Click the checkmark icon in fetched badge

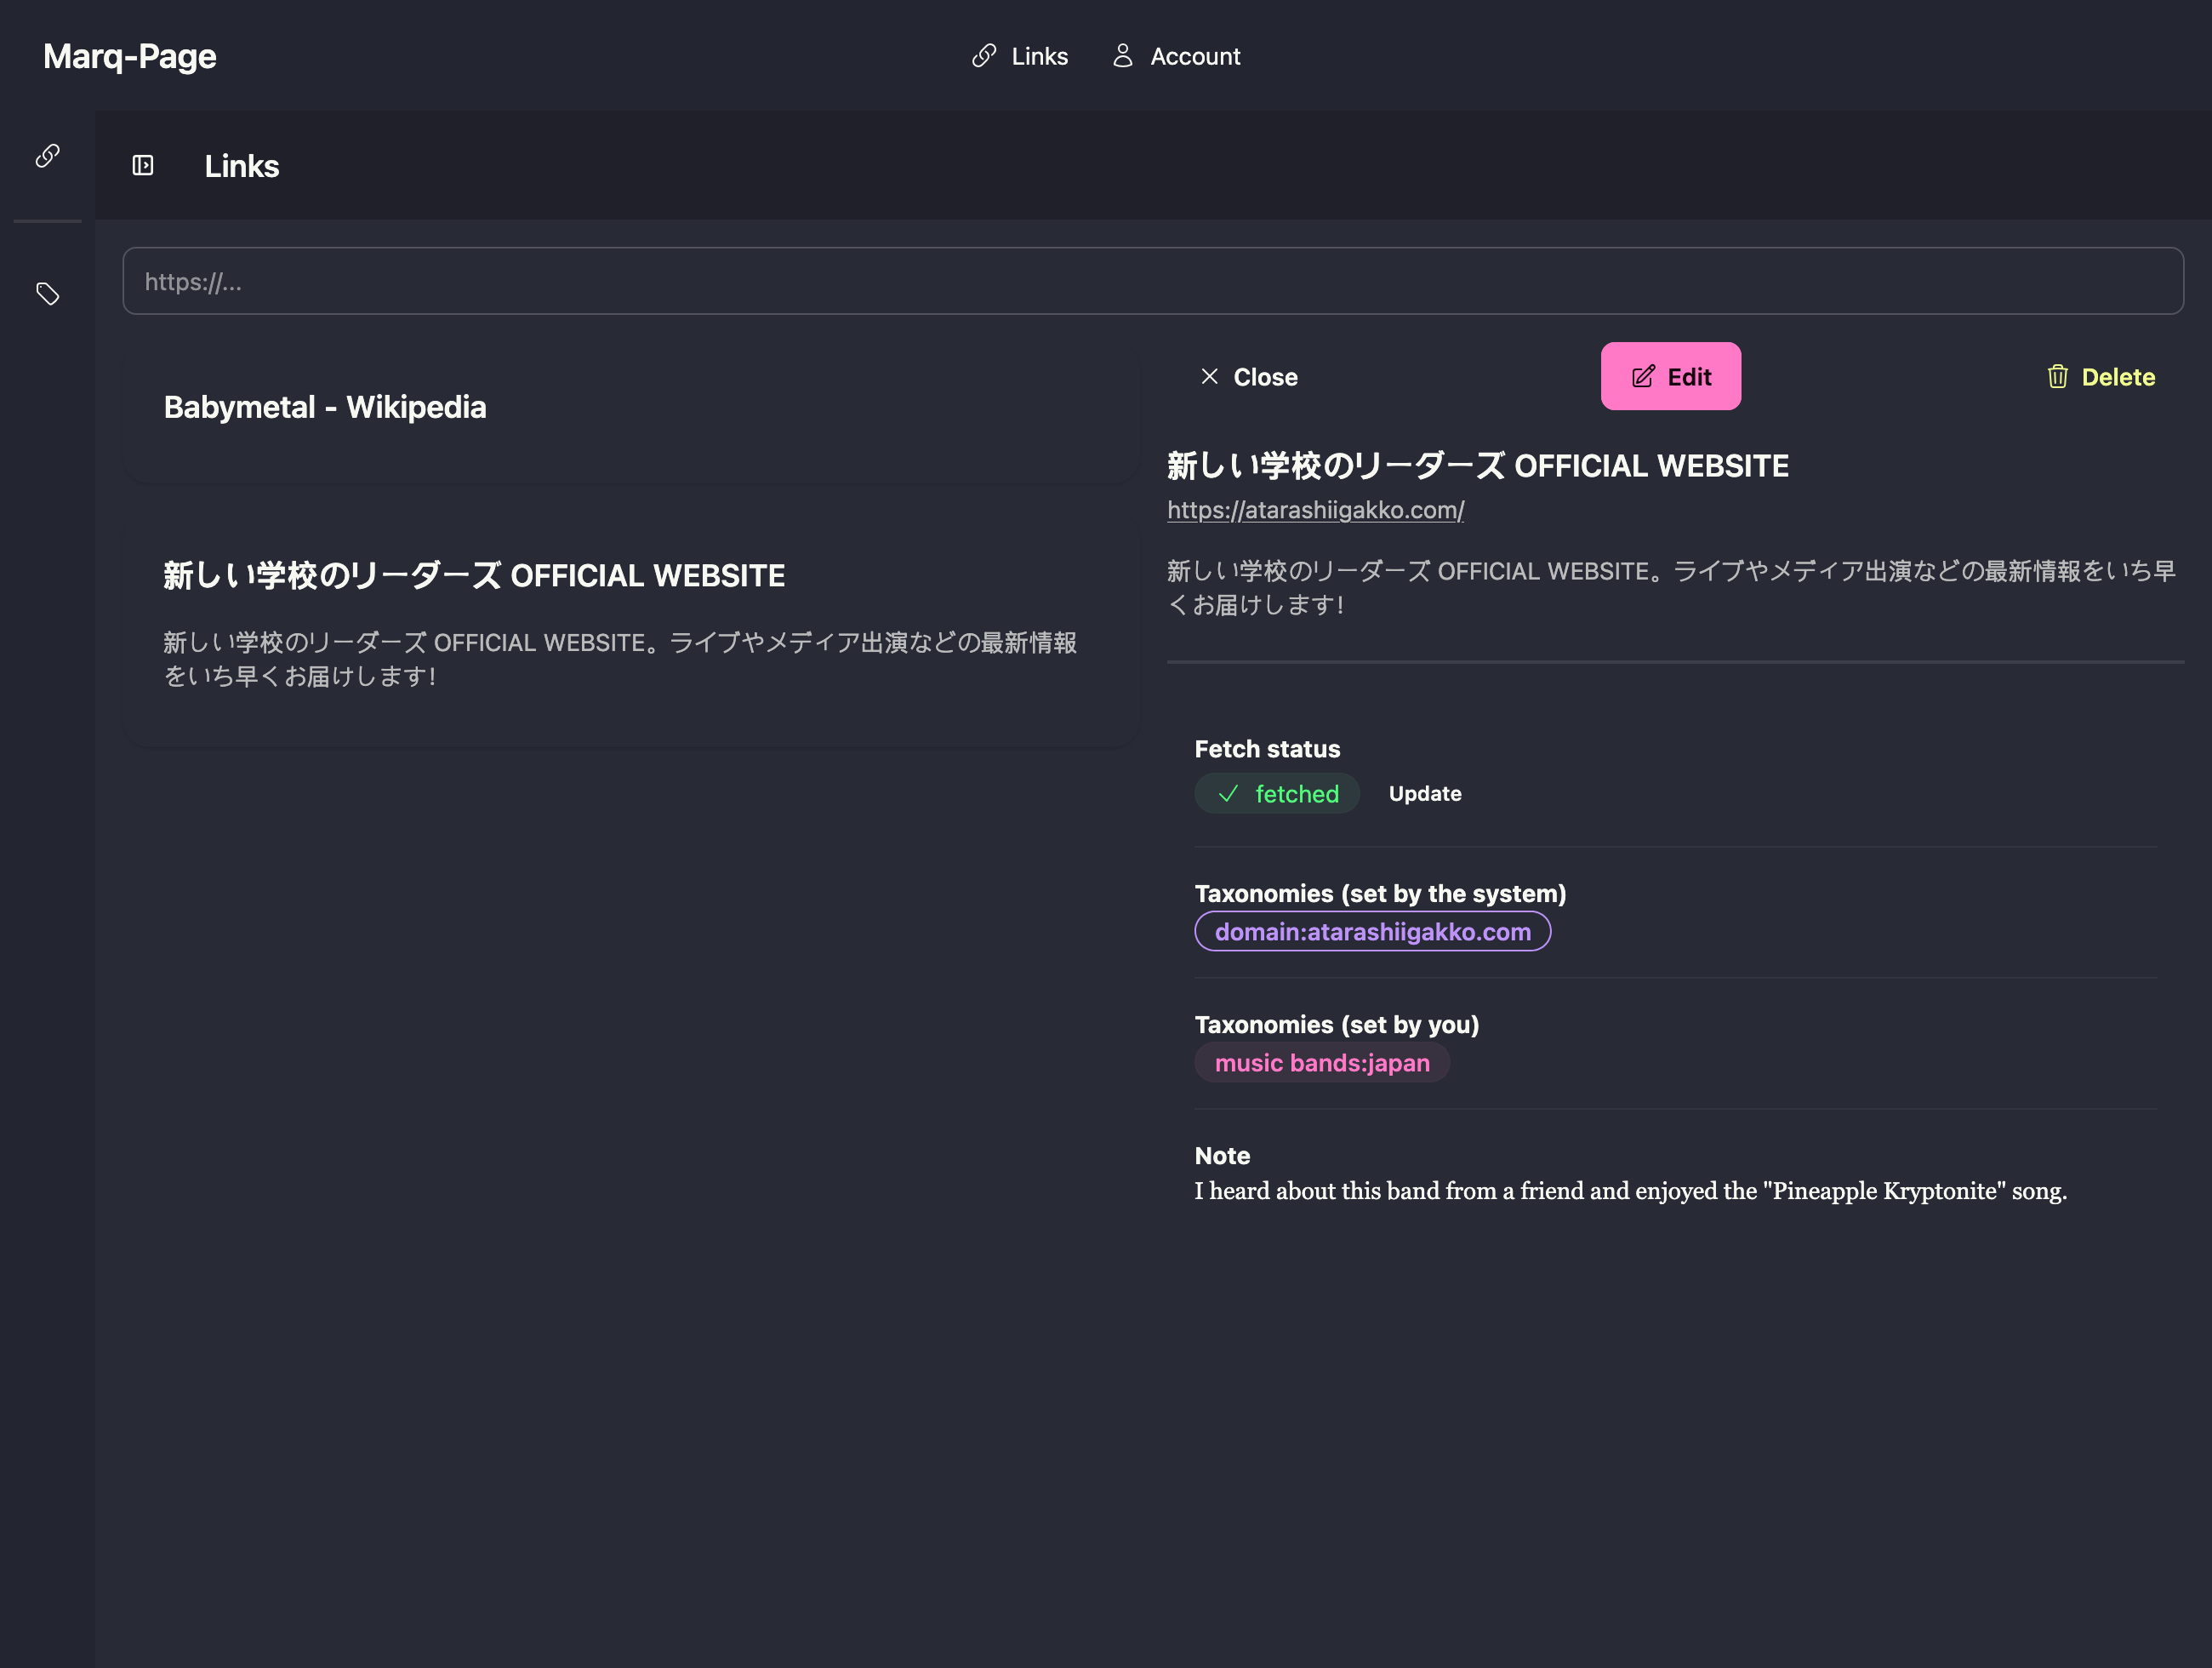(x=1228, y=794)
